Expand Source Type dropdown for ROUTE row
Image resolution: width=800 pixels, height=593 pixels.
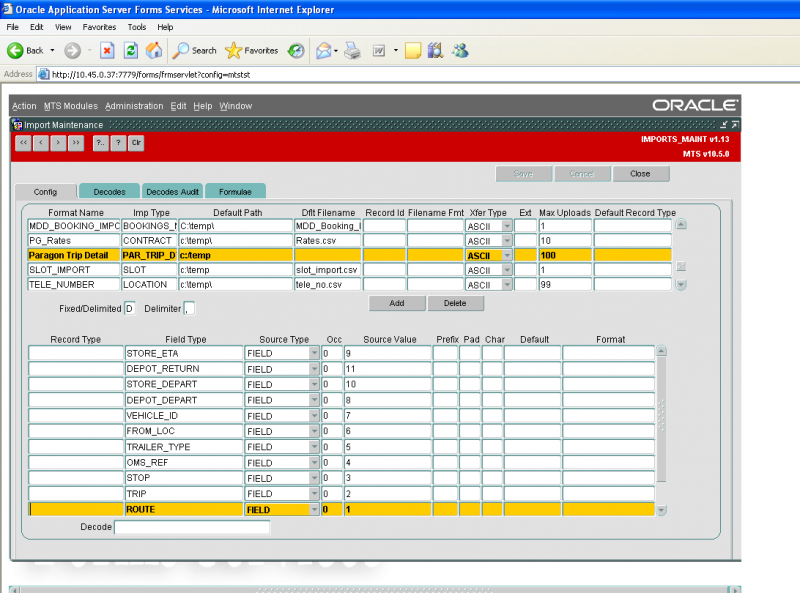(314, 509)
